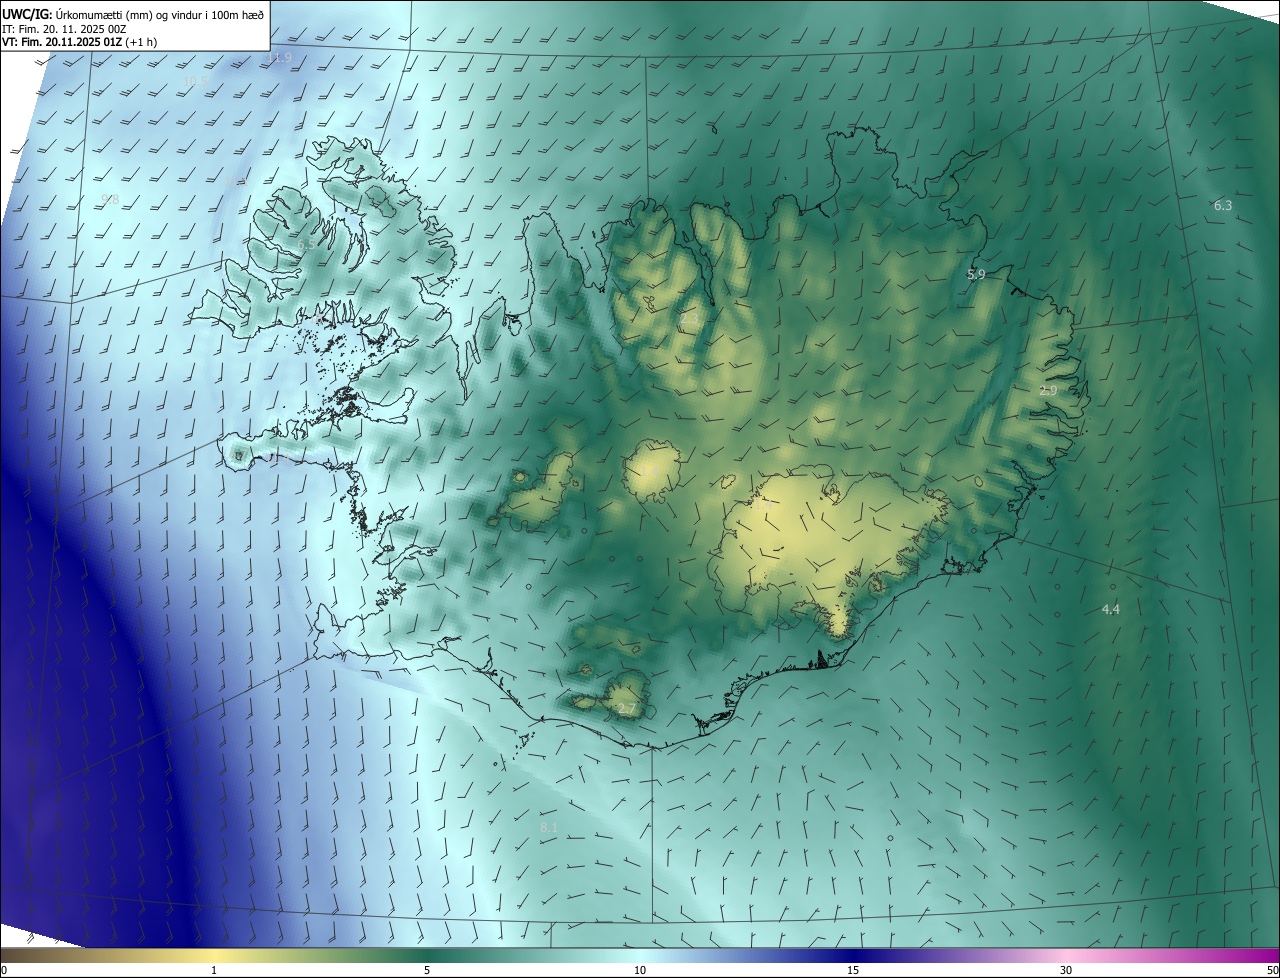Click the 5 tick on the color scale
The height and width of the screenshot is (978, 1280).
click(x=427, y=970)
